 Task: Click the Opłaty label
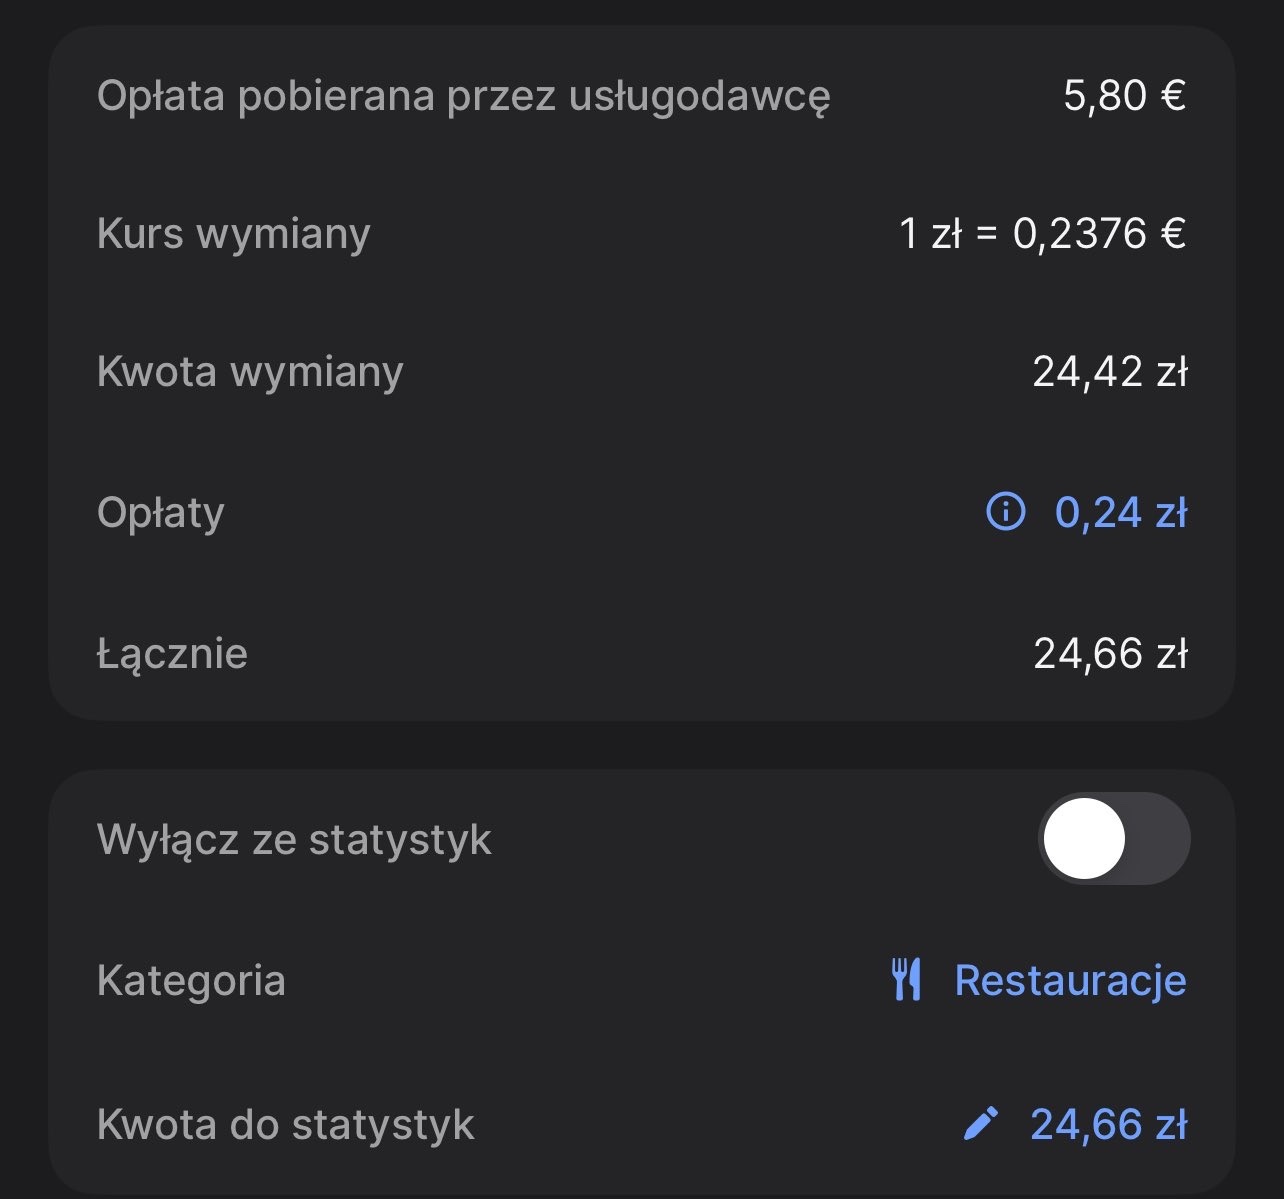[160, 512]
